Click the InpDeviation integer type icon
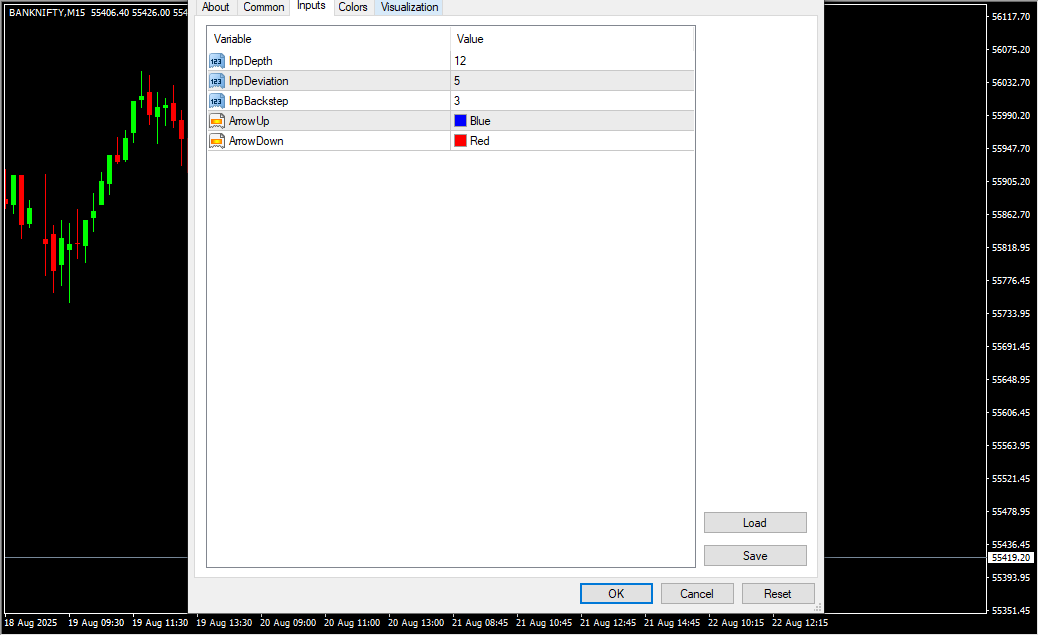Image resolution: width=1039 pixels, height=636 pixels. tap(216, 81)
